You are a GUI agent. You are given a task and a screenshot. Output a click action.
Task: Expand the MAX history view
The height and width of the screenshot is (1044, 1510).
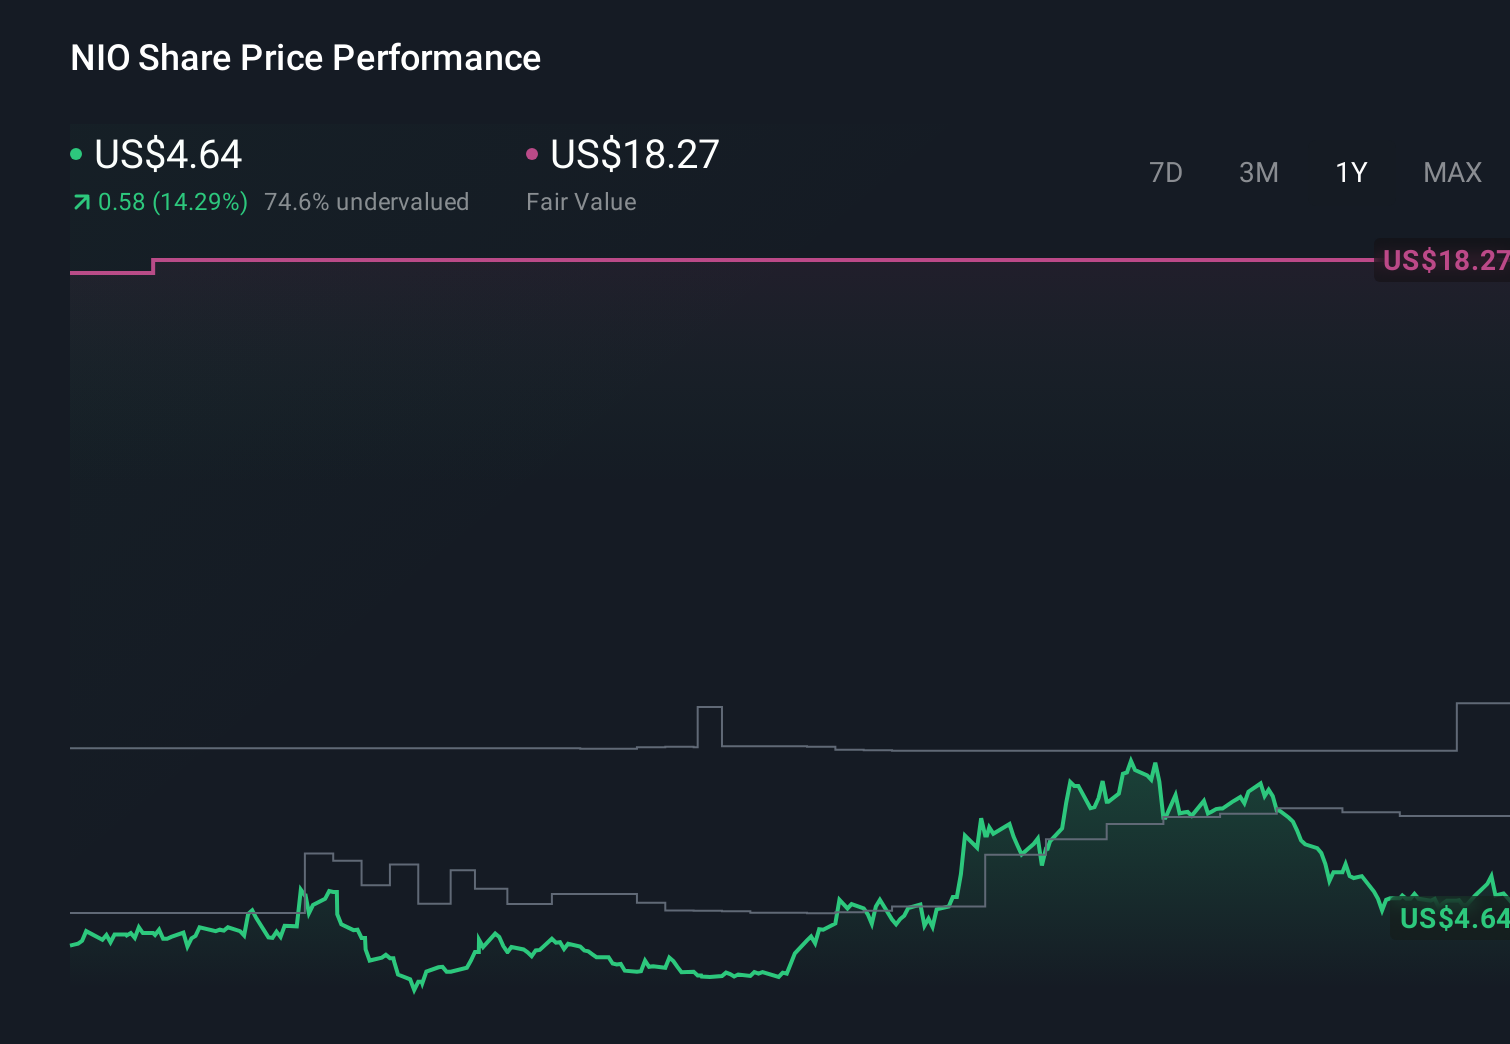click(x=1452, y=172)
